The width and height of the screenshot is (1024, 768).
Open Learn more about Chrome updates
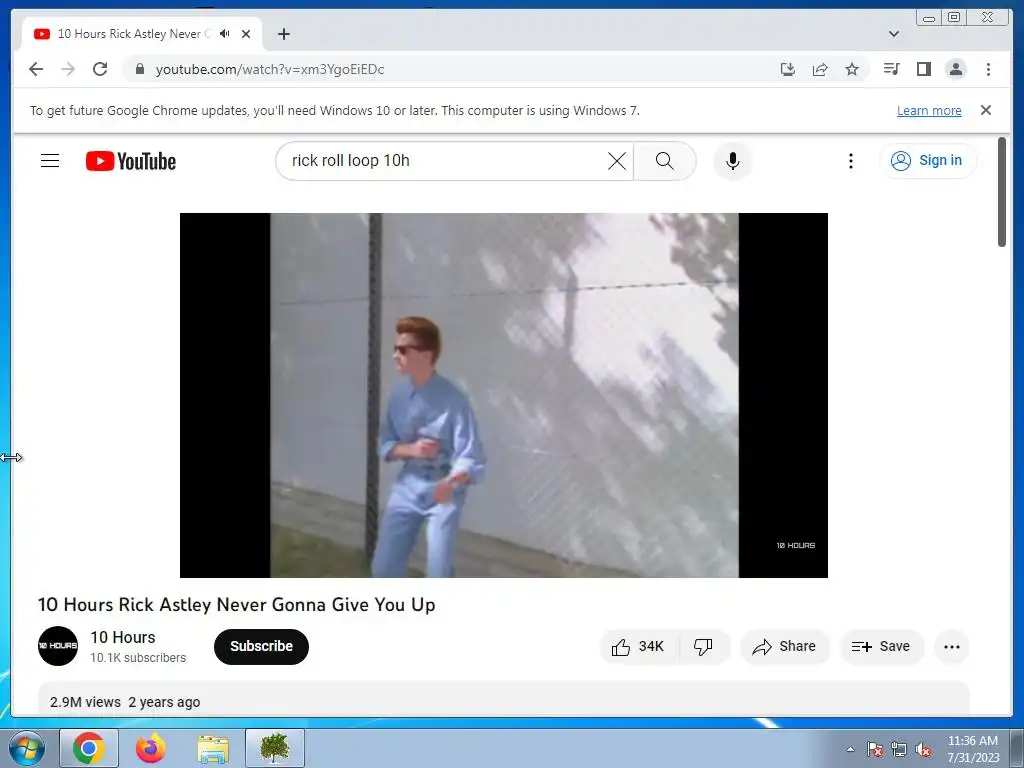pyautogui.click(x=929, y=110)
